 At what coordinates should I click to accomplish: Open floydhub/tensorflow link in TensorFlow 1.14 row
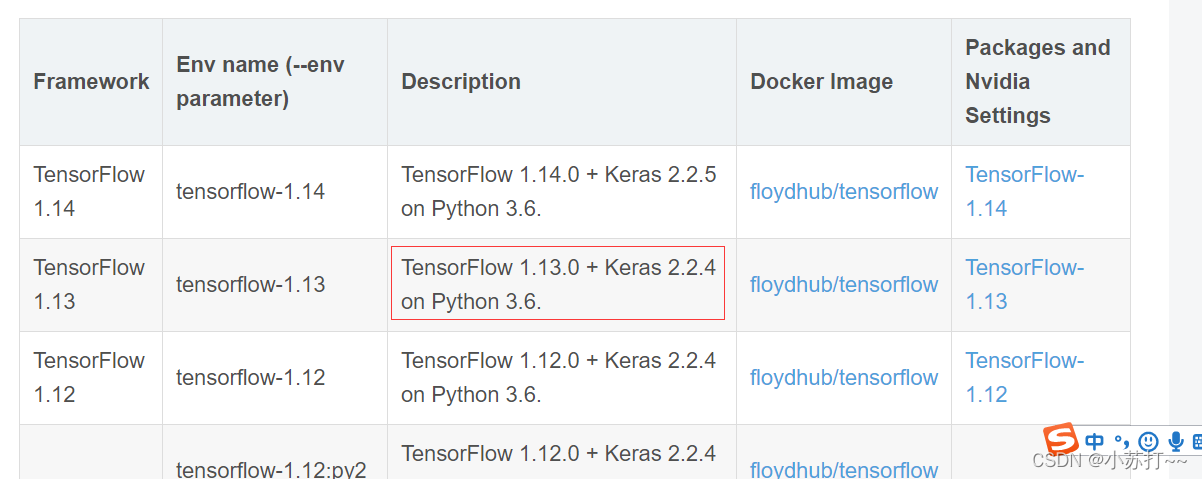point(844,191)
